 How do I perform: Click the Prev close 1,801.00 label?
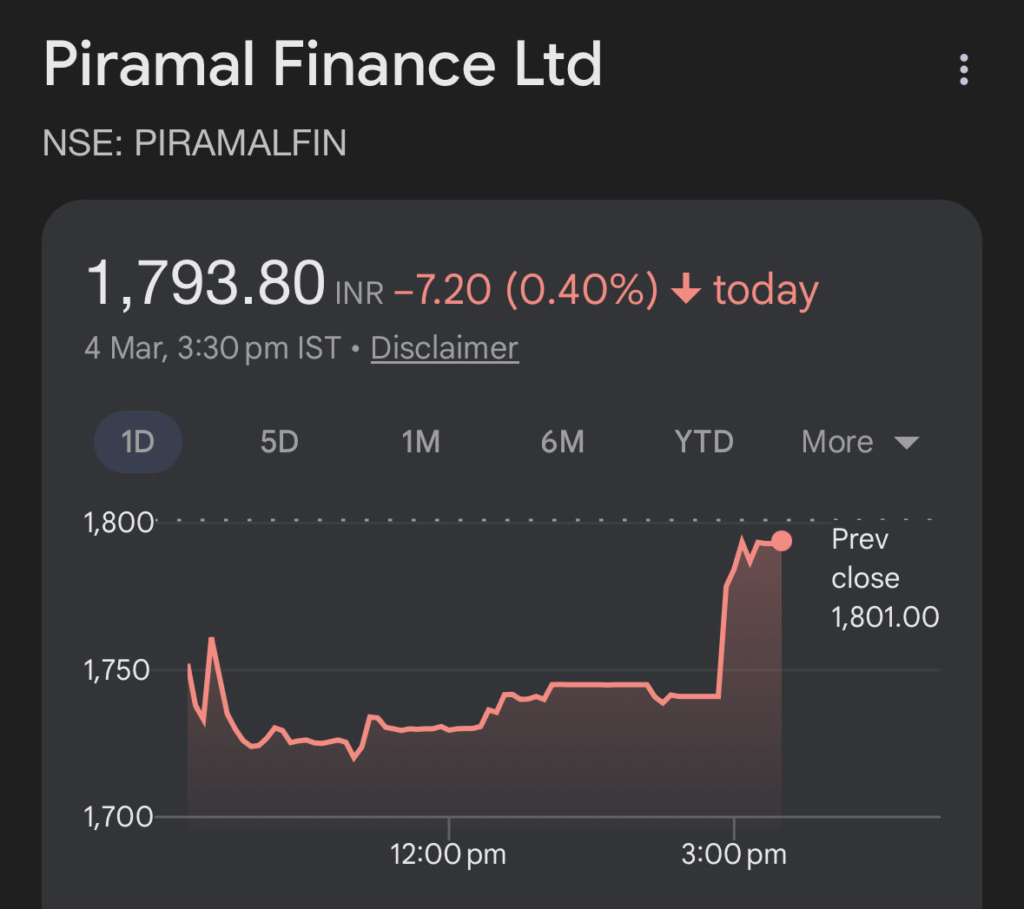(885, 578)
